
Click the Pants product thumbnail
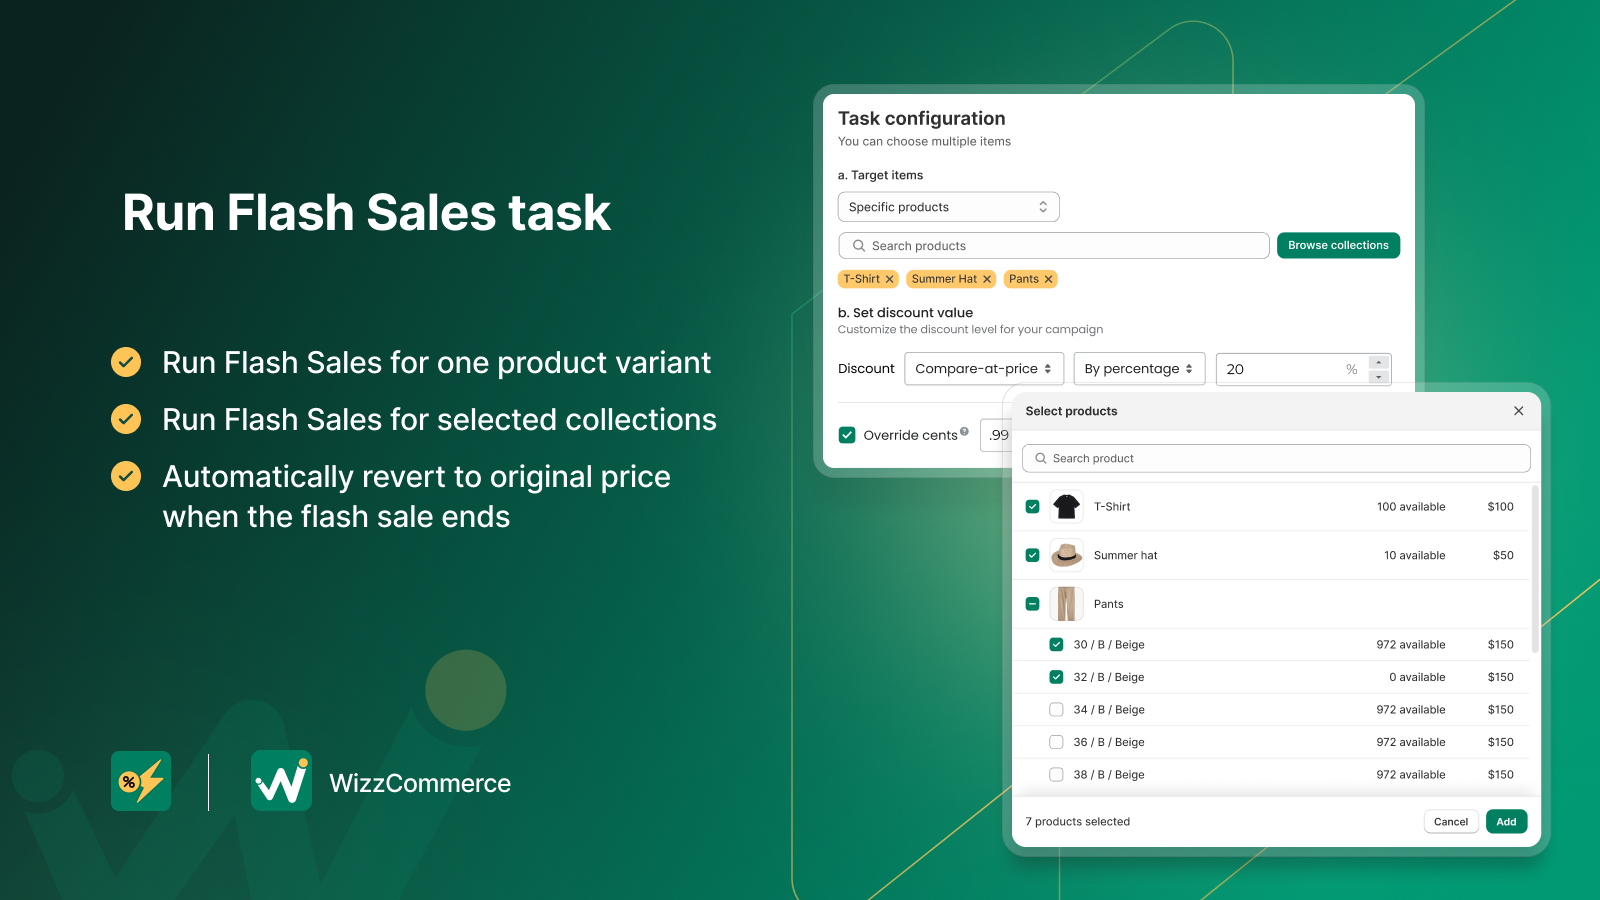[1067, 604]
